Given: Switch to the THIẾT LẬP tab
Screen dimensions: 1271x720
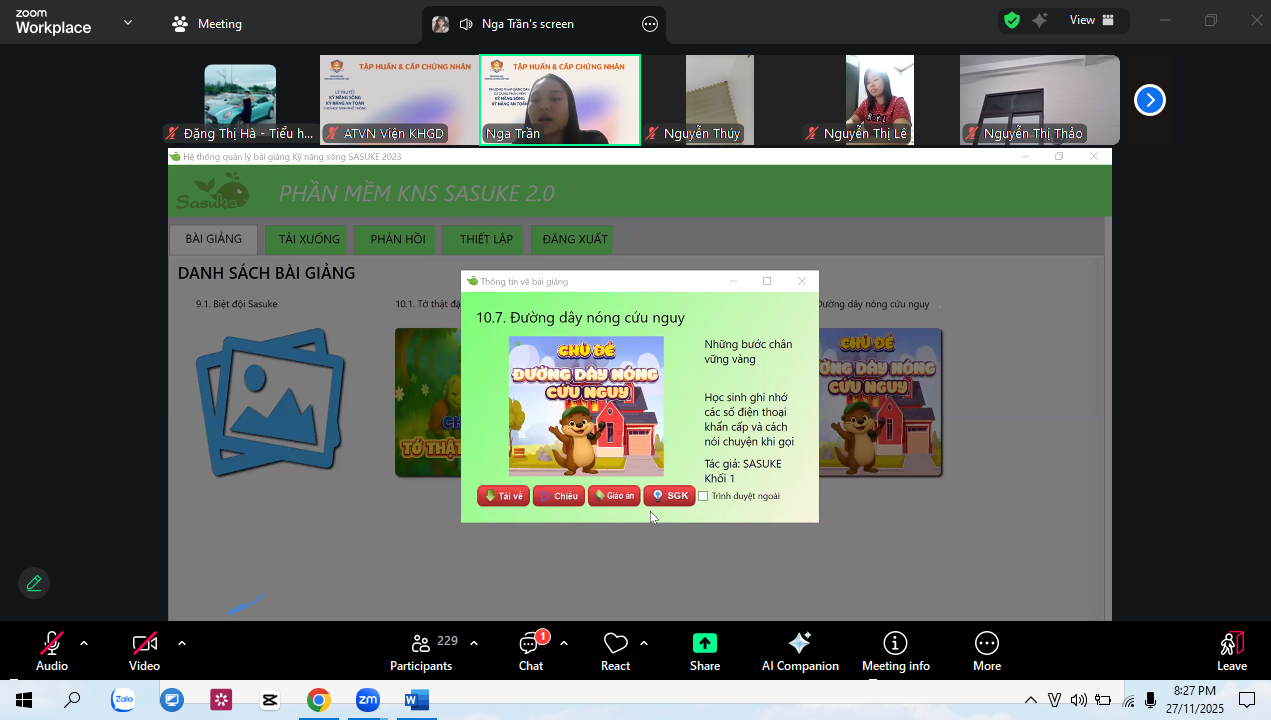Looking at the screenshot, I should [x=486, y=240].
